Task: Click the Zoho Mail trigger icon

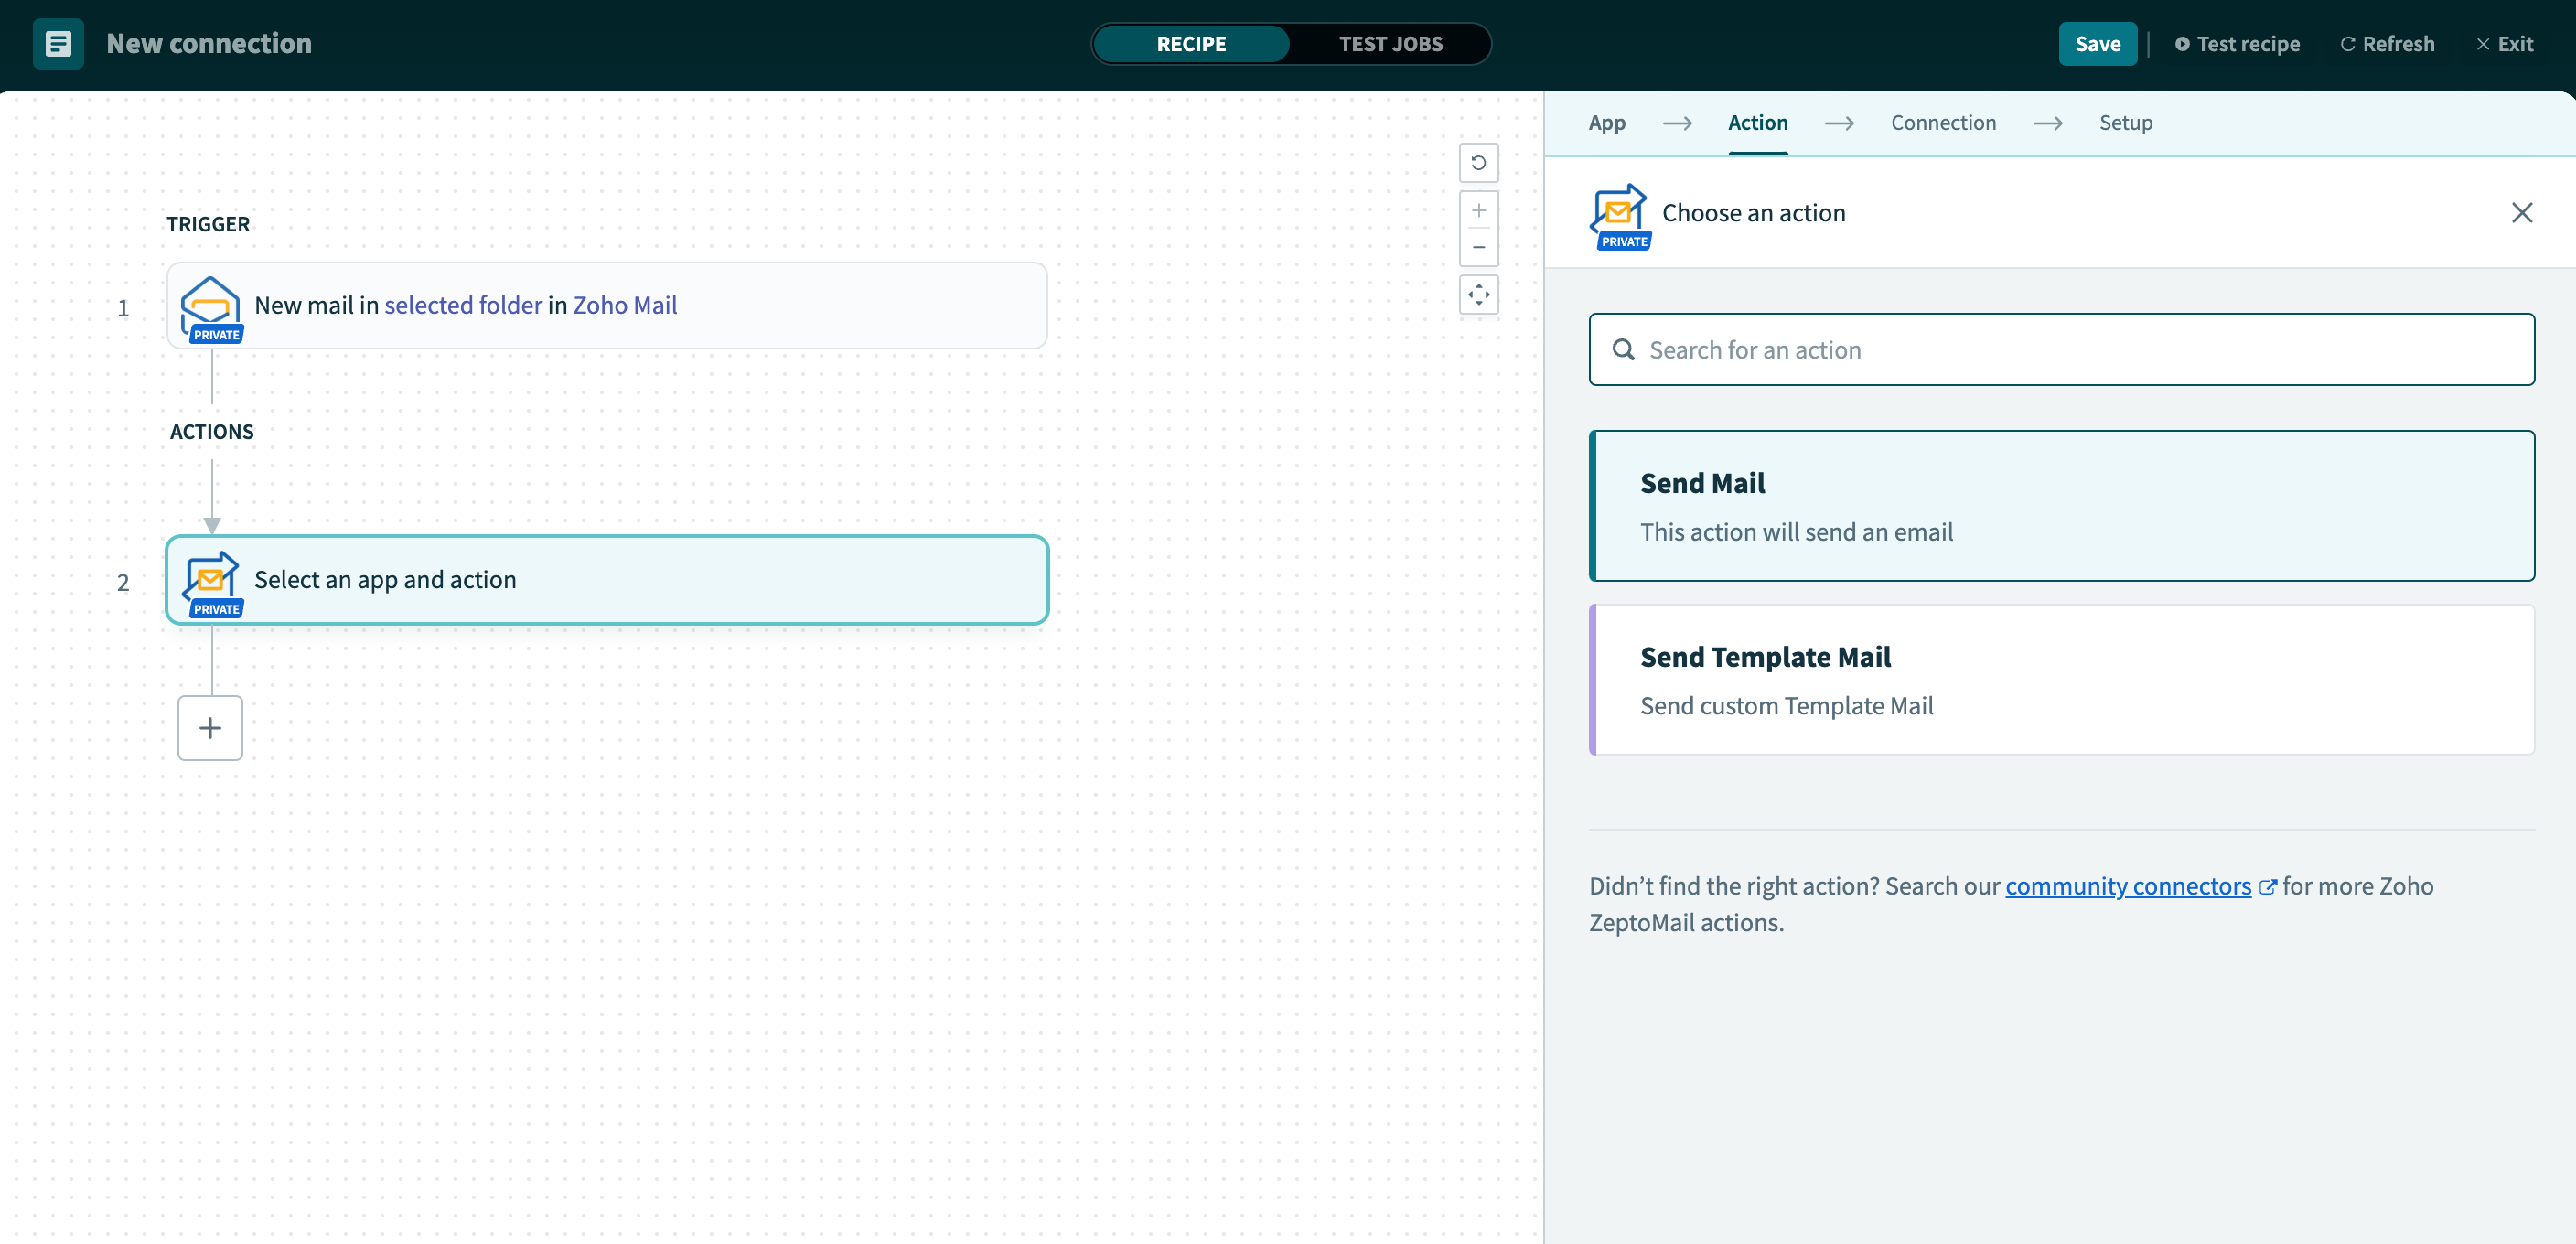Action: pyautogui.click(x=210, y=305)
